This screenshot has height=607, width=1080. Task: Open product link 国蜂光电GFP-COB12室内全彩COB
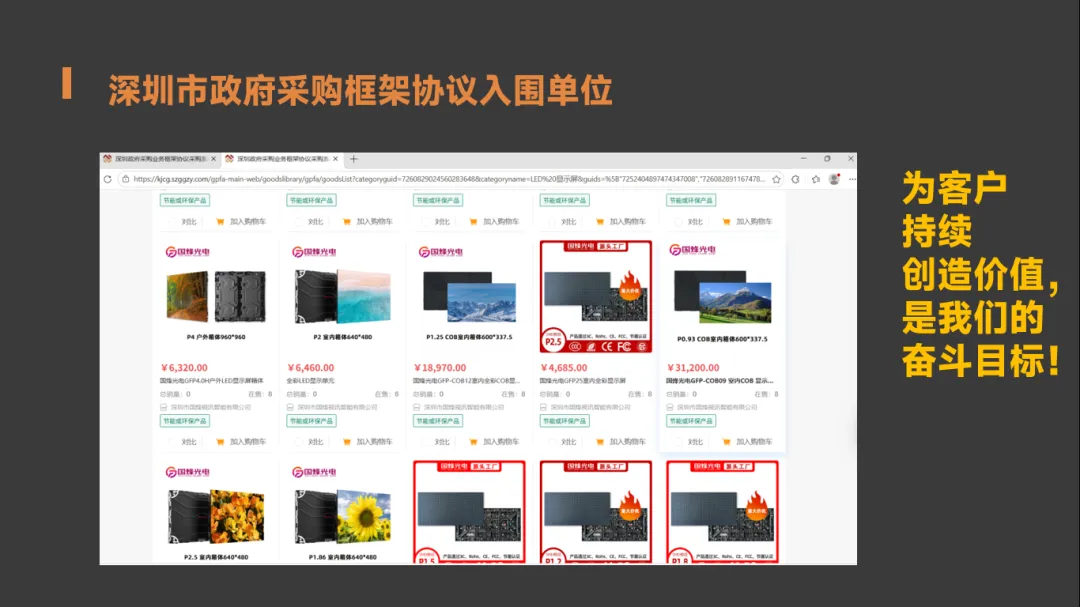[x=466, y=380]
